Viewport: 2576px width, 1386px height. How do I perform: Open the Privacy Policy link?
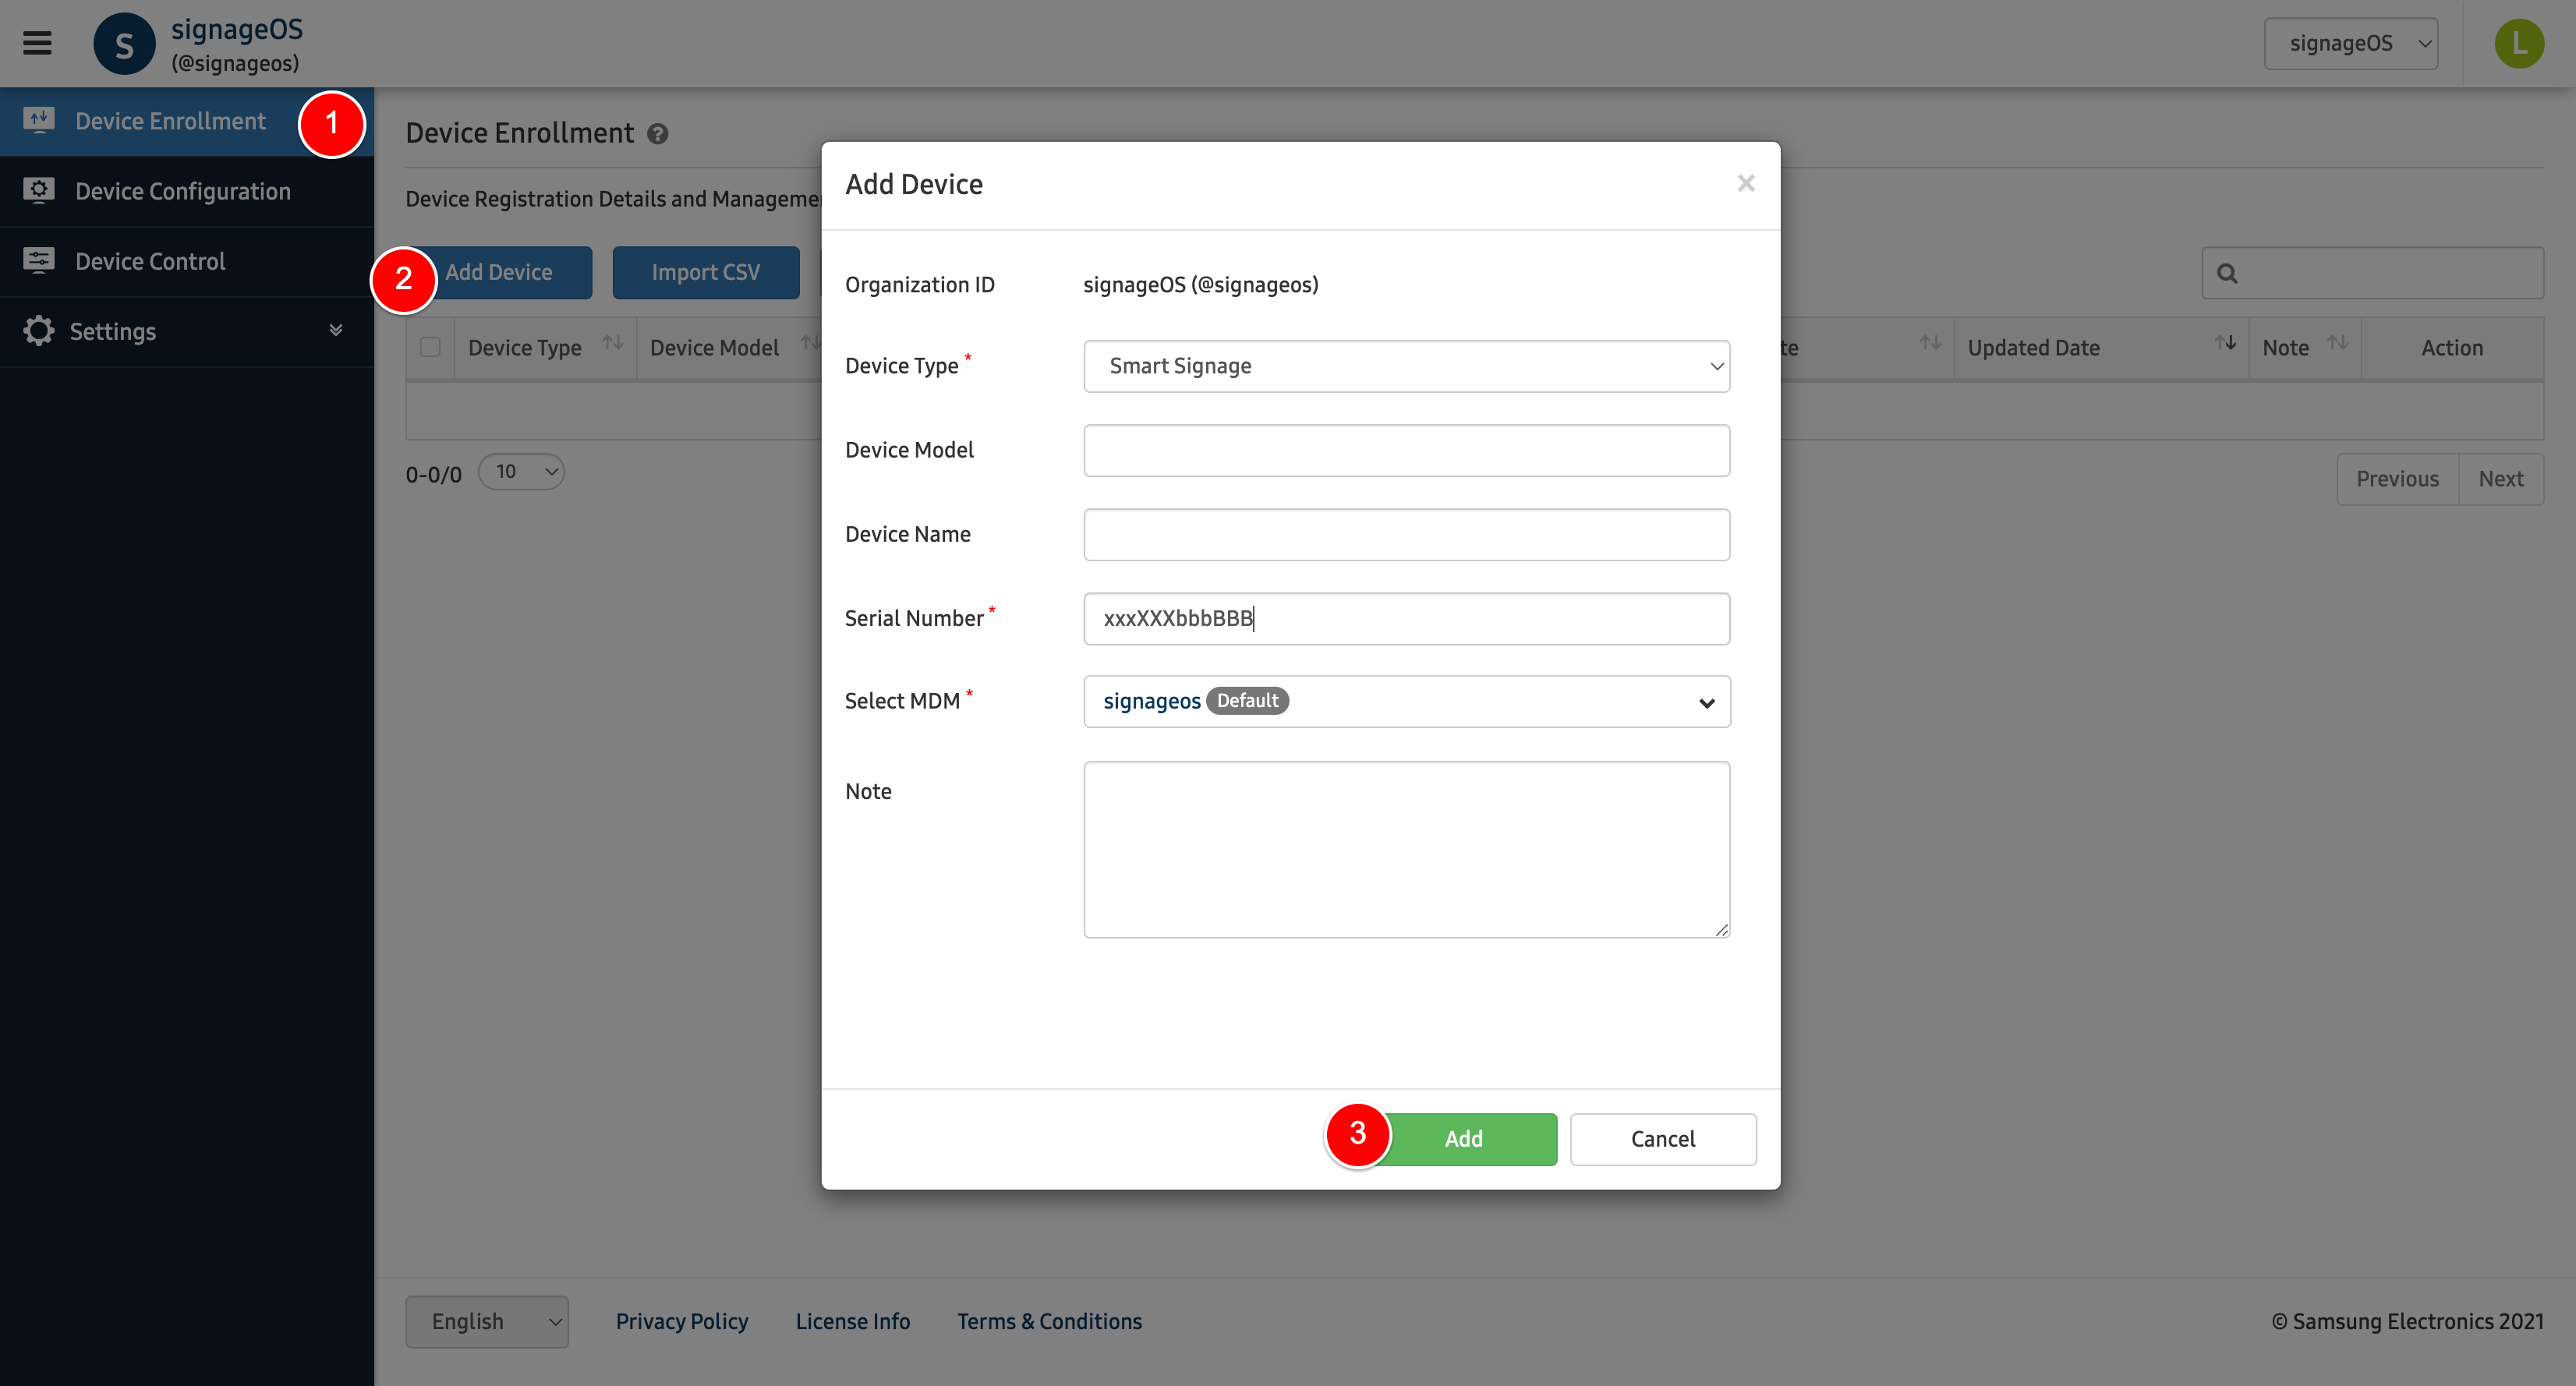[x=682, y=1321]
